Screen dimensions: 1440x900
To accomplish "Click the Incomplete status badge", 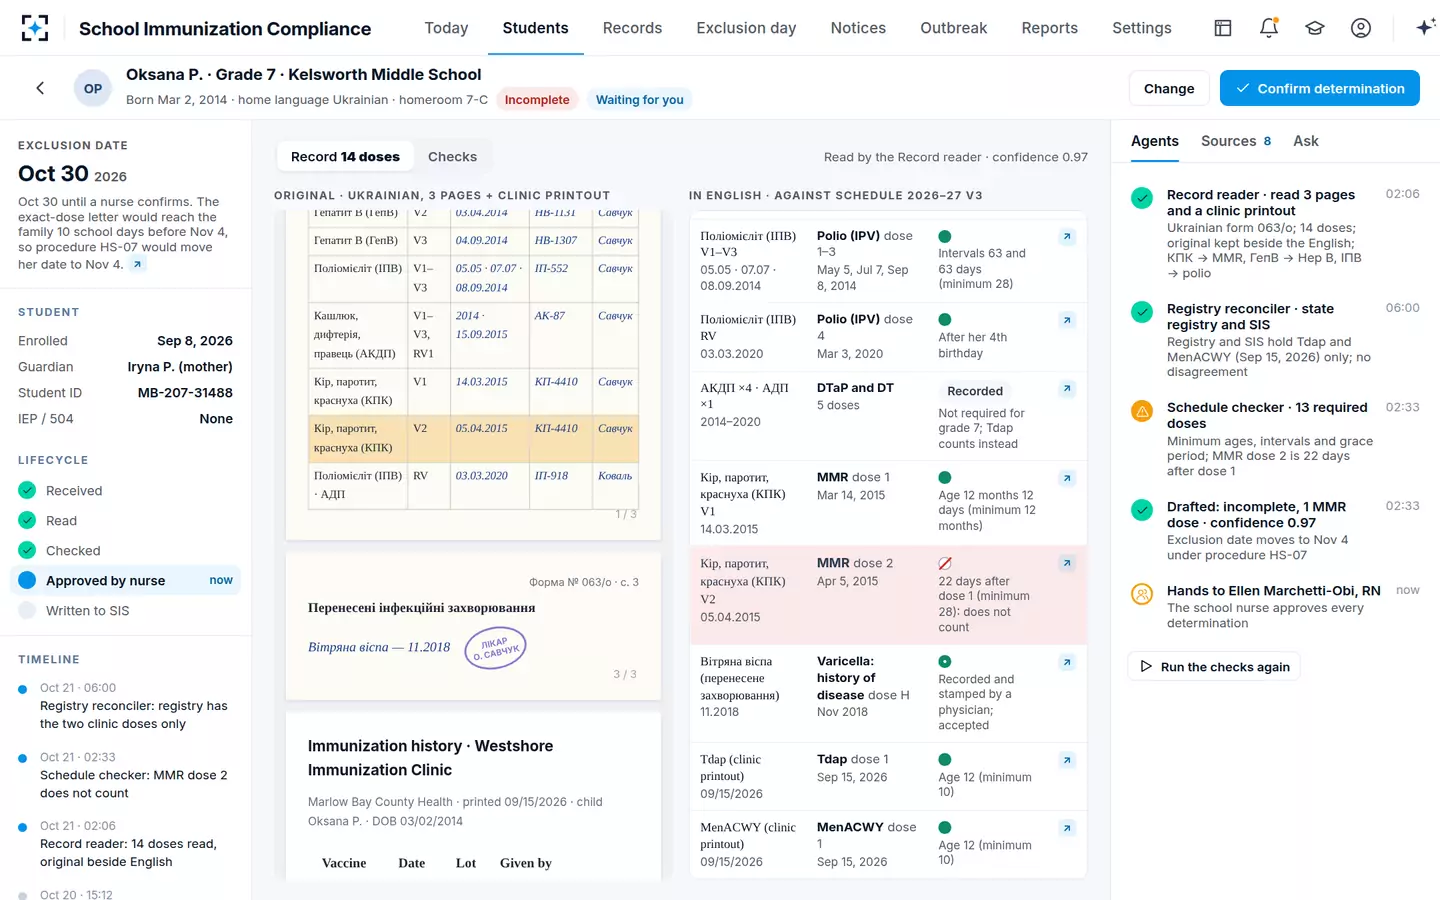I will click(x=537, y=99).
